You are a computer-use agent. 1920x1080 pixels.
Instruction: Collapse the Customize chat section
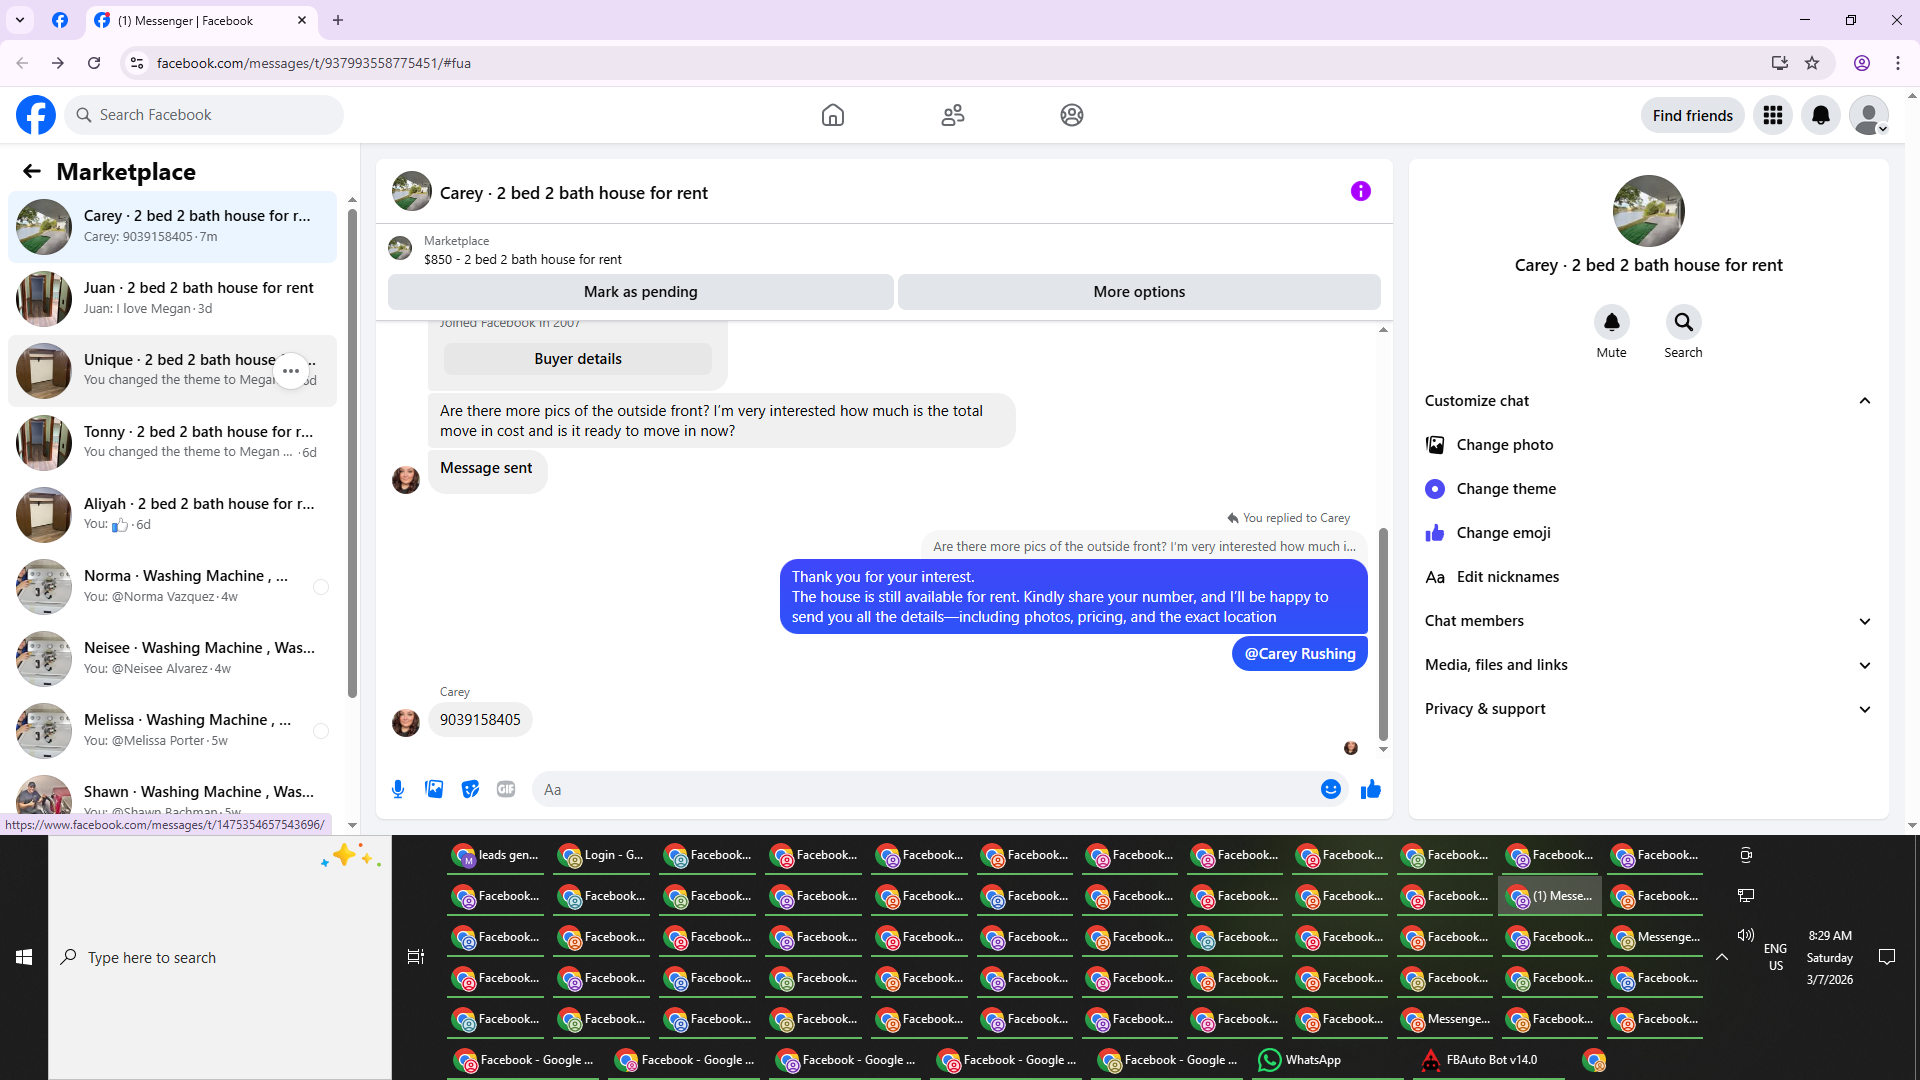click(1865, 401)
